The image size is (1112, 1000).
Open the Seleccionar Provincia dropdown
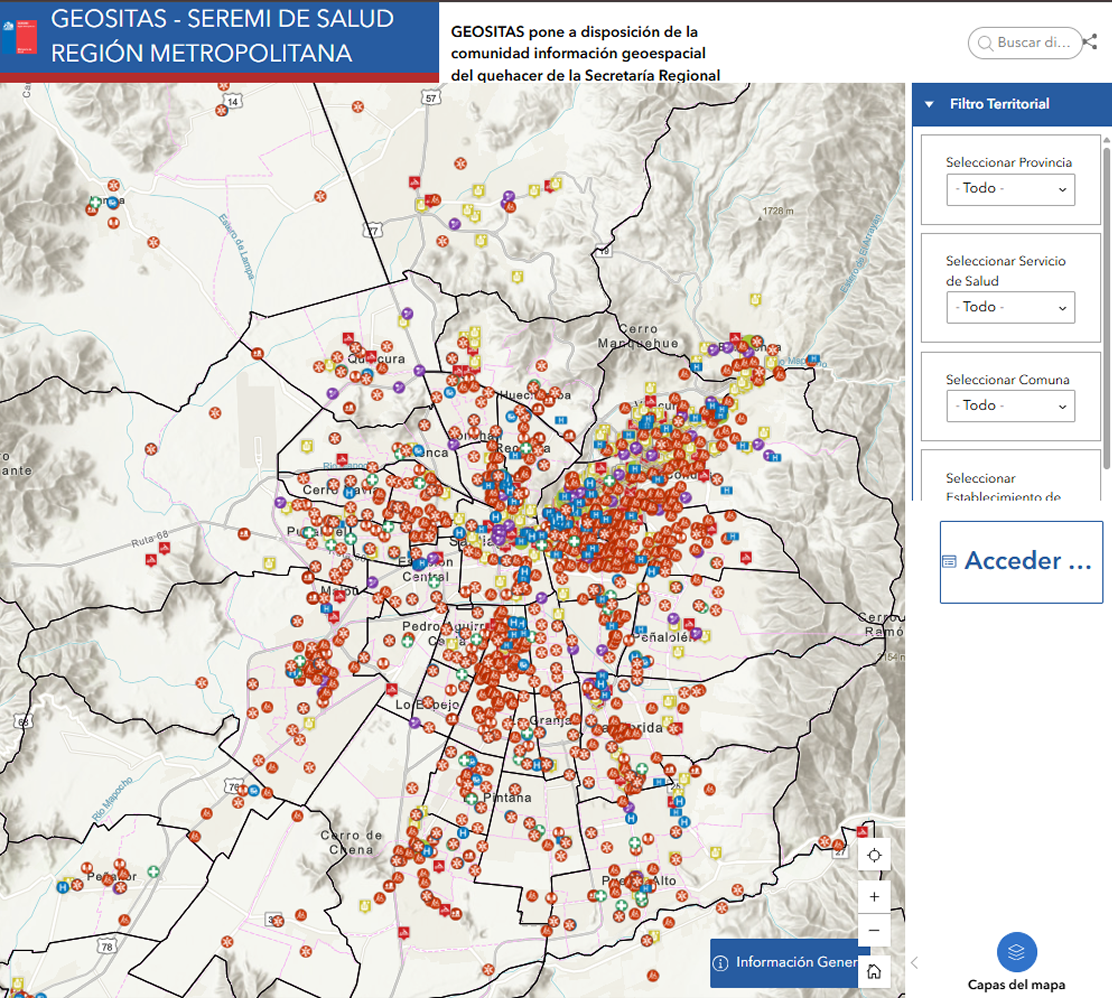pyautogui.click(x=1010, y=189)
